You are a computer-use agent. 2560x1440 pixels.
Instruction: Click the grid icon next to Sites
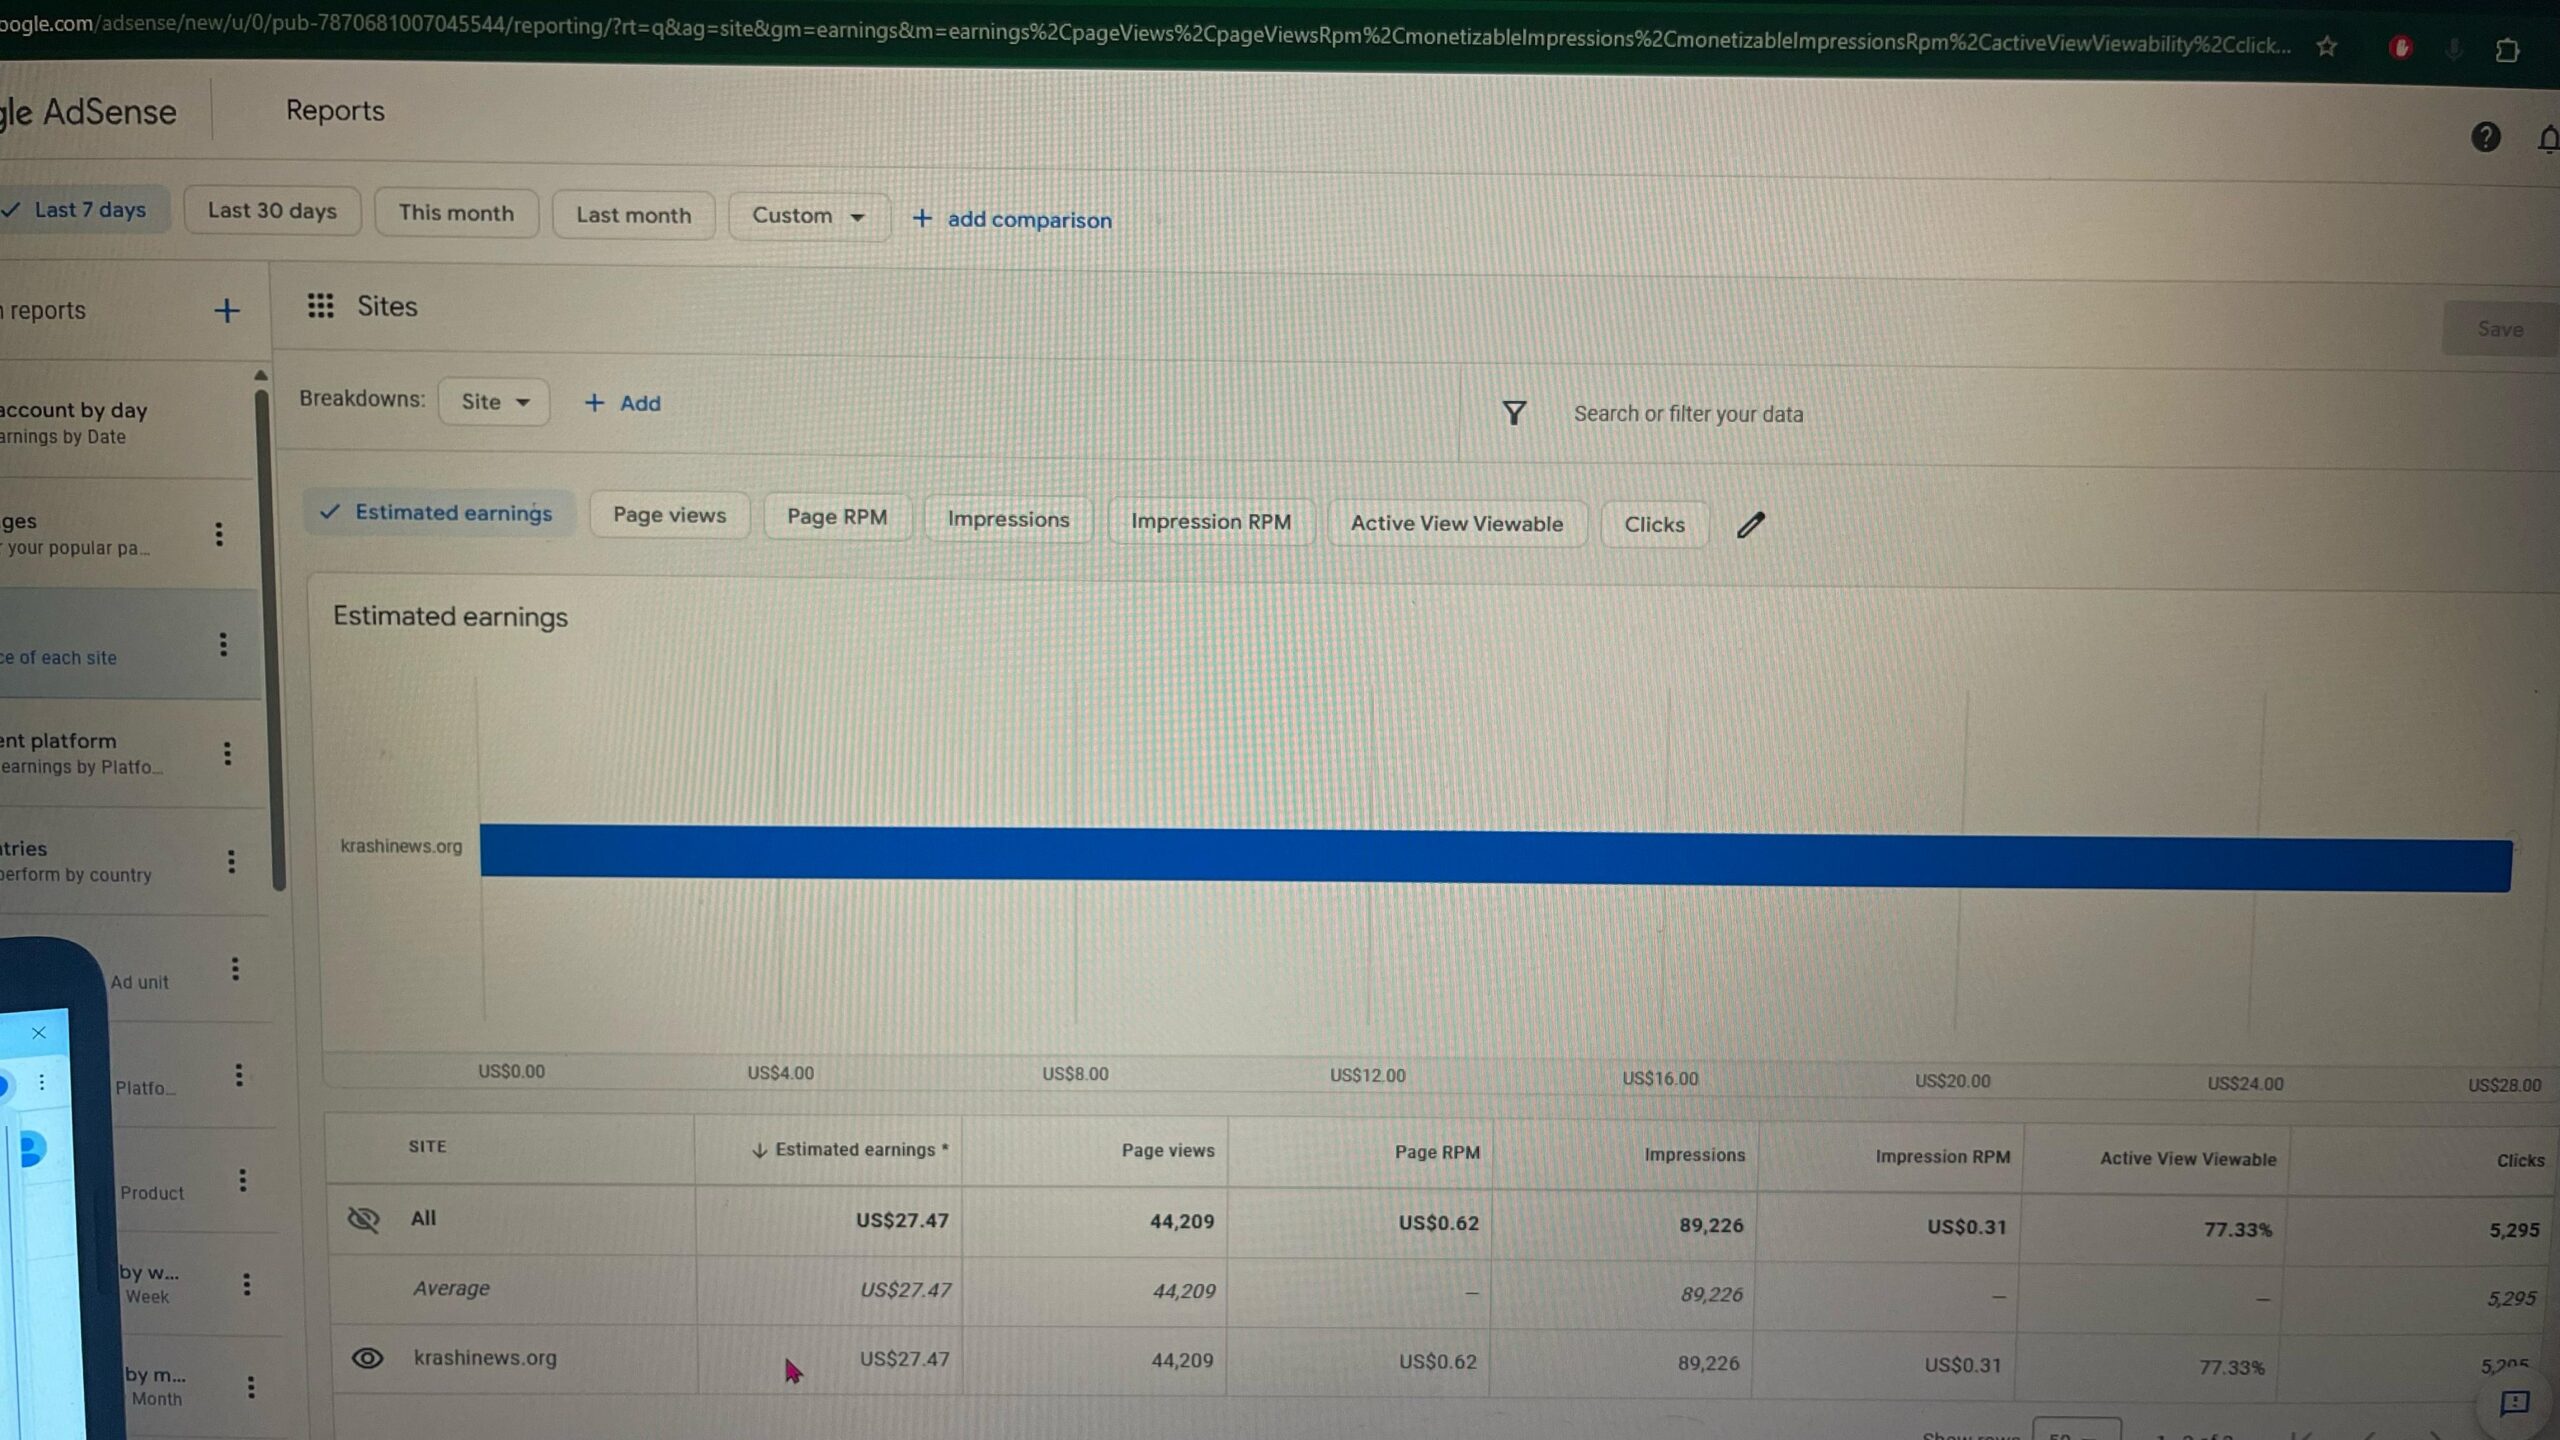point(320,306)
